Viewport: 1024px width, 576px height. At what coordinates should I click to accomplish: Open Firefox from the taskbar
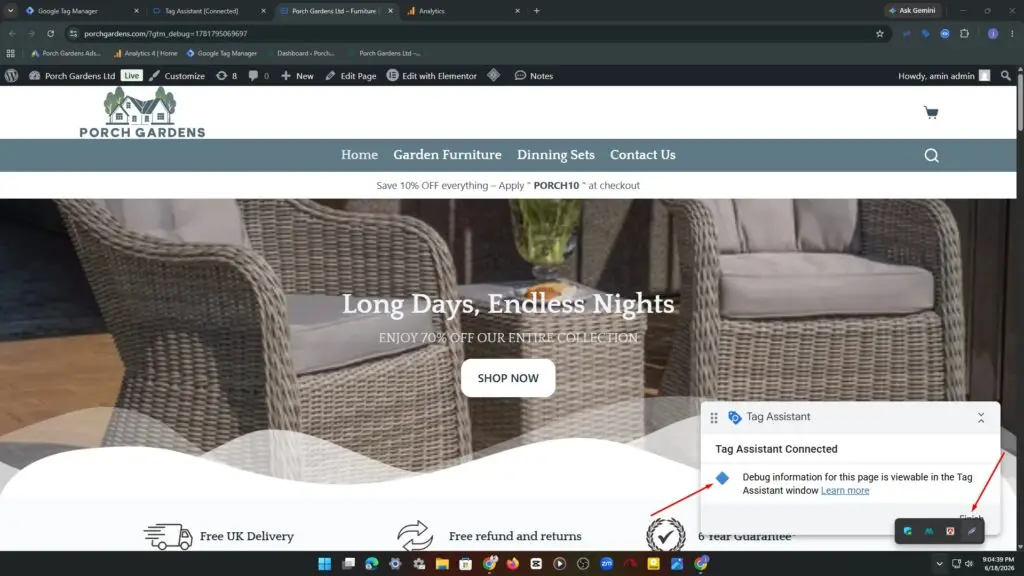[513, 564]
